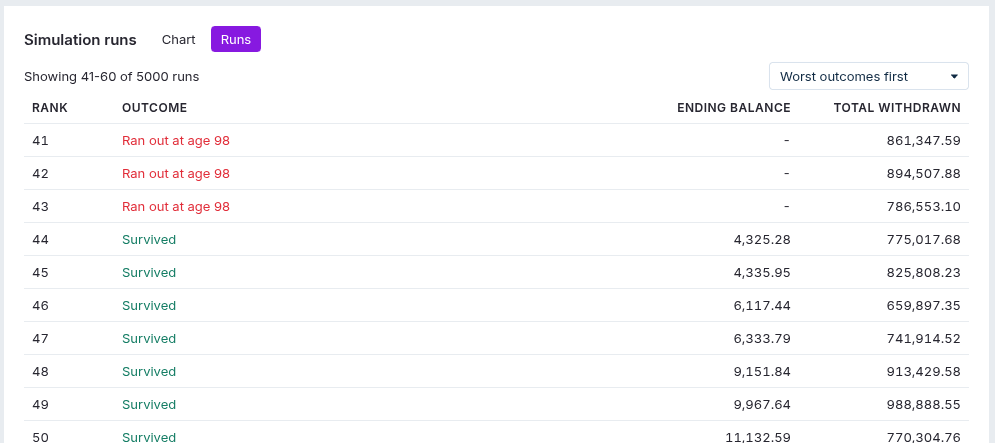Open the Worst outcomes first dropdown
This screenshot has height=443, width=995.
pos(869,76)
